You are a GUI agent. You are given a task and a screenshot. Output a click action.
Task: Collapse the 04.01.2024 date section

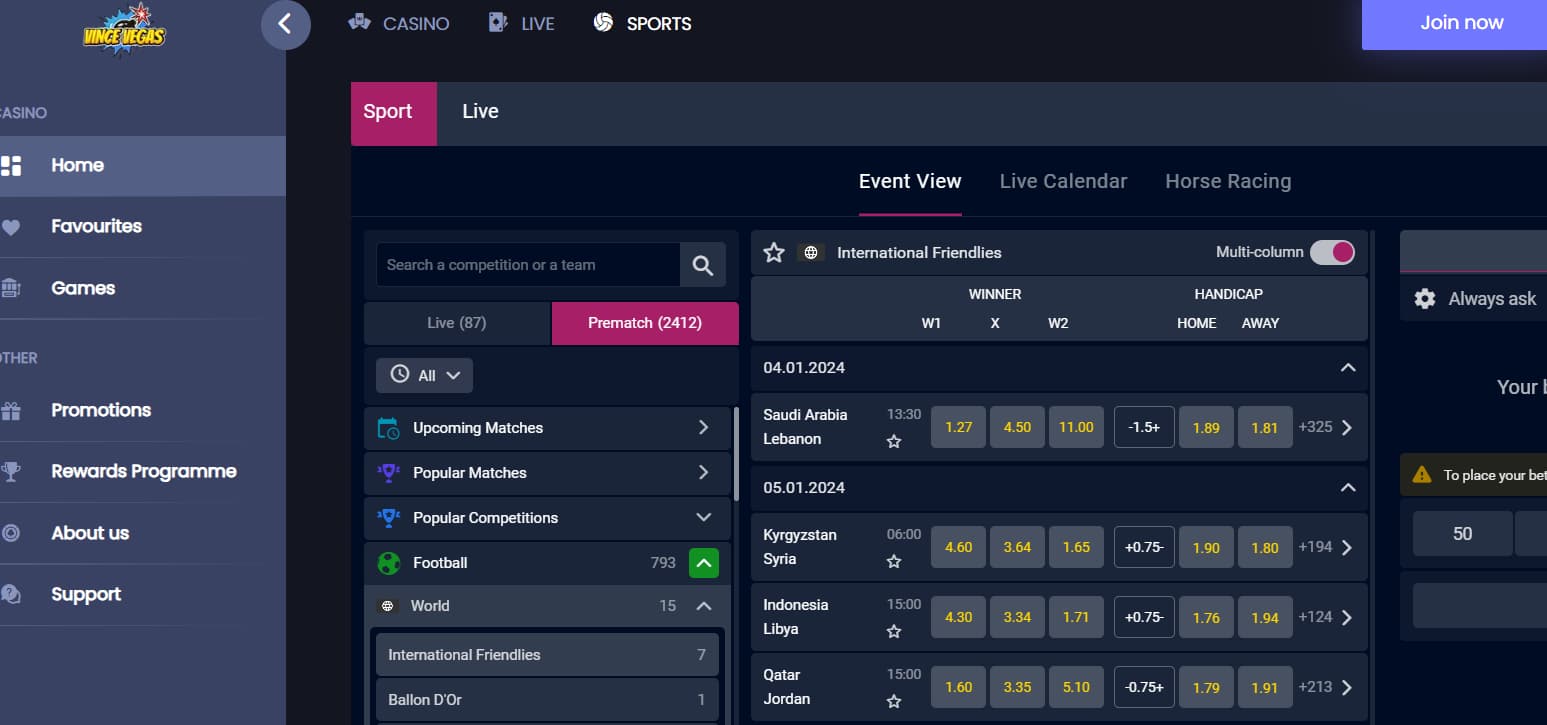[1347, 368]
